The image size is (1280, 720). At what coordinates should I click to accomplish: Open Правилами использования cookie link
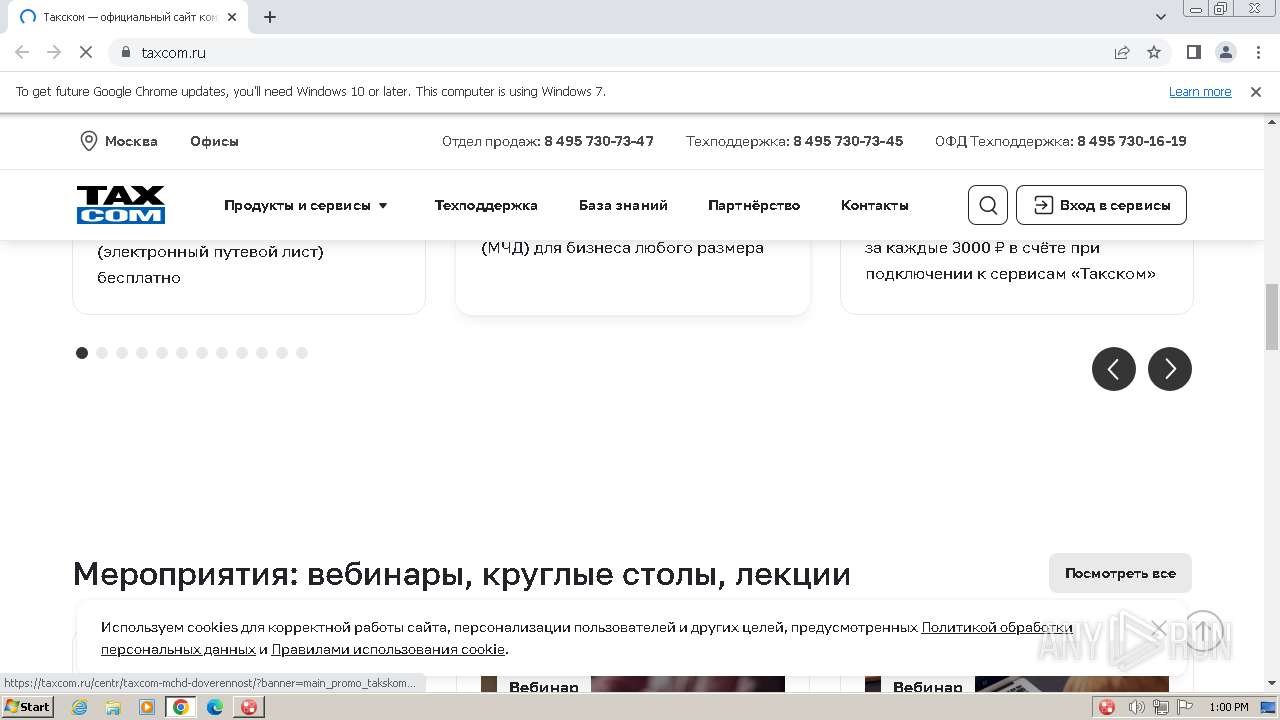tap(388, 649)
